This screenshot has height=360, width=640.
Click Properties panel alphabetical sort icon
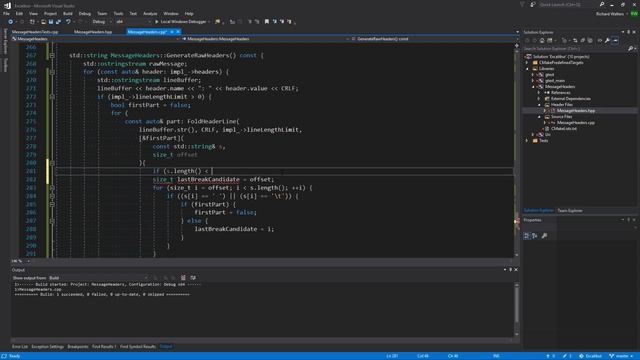pyautogui.click(x=535, y=236)
